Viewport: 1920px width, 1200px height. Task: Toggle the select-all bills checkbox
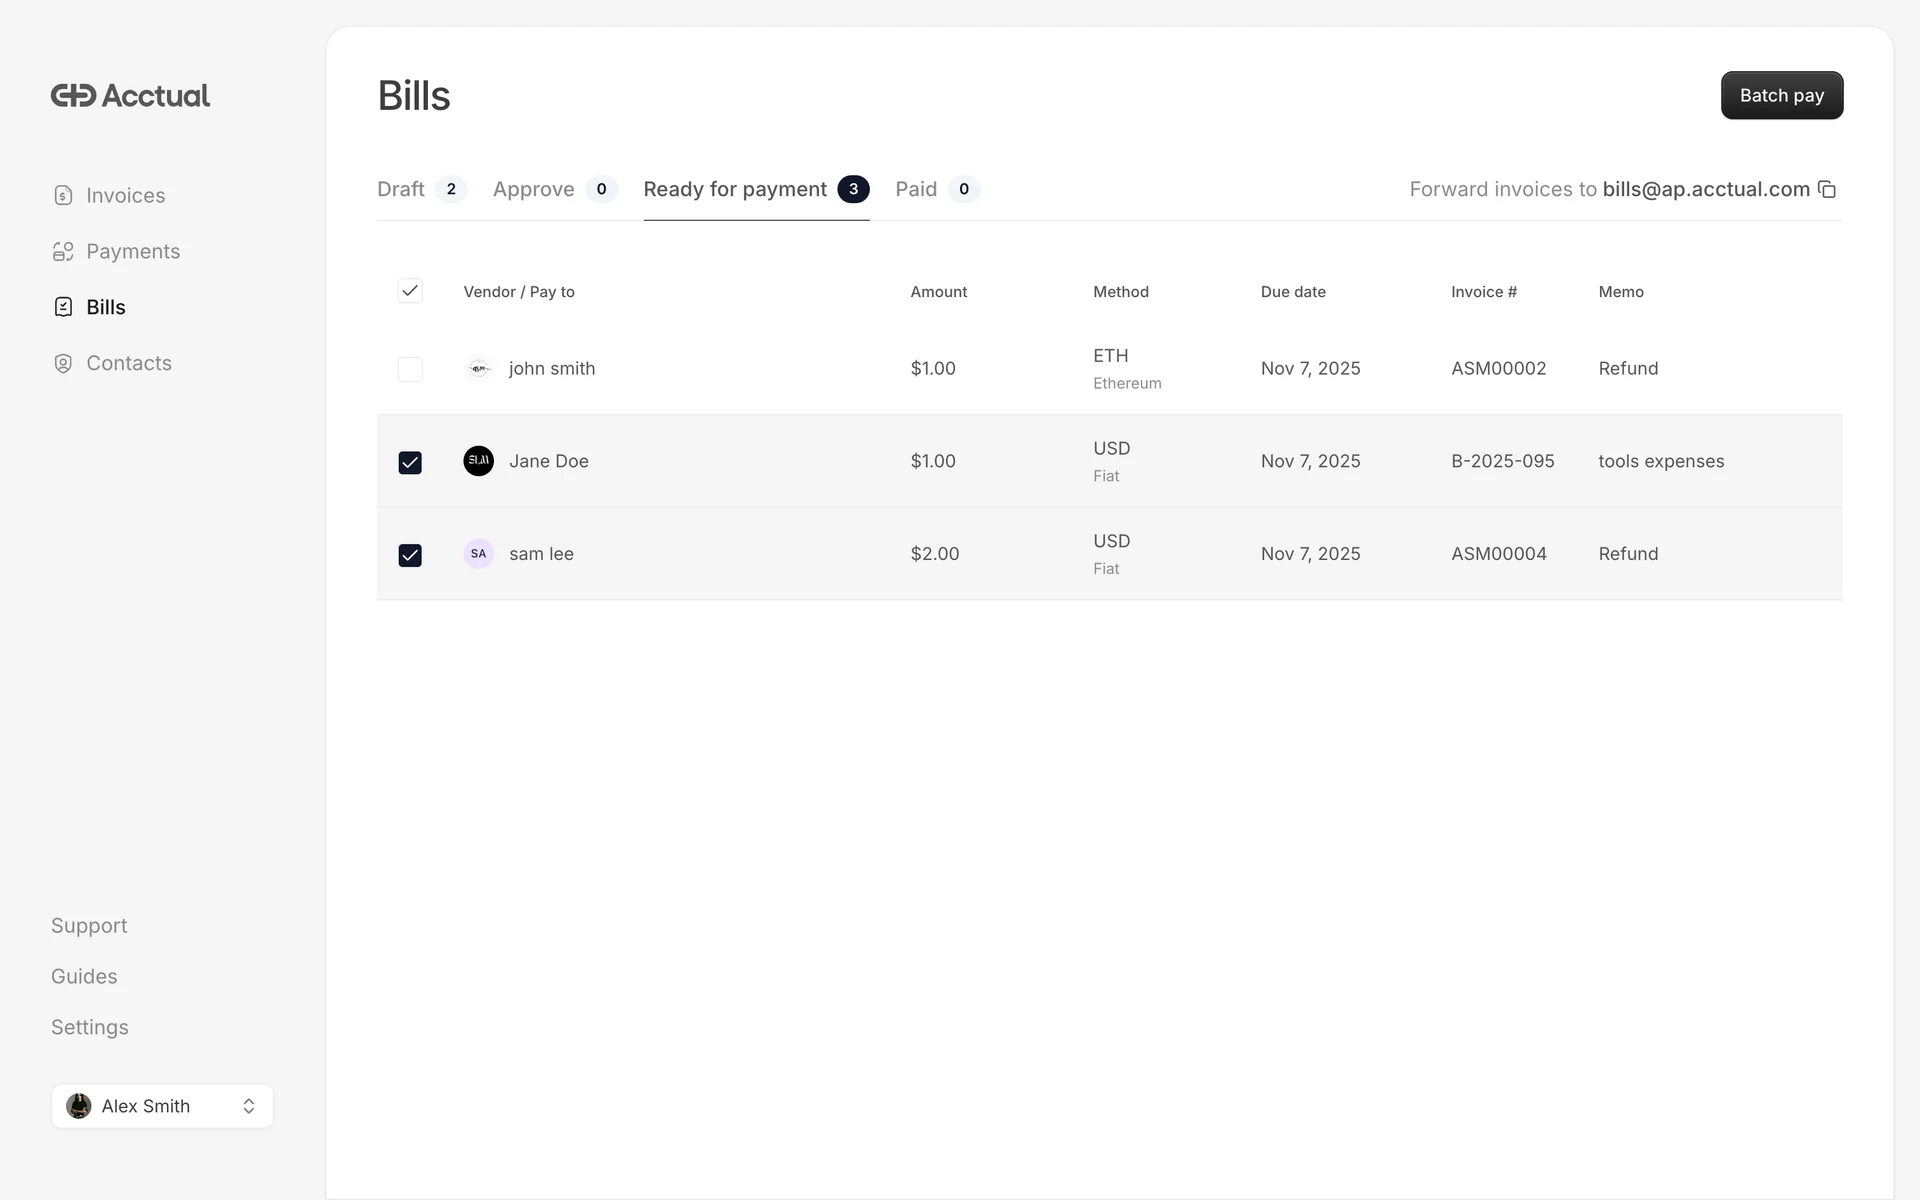tap(410, 291)
